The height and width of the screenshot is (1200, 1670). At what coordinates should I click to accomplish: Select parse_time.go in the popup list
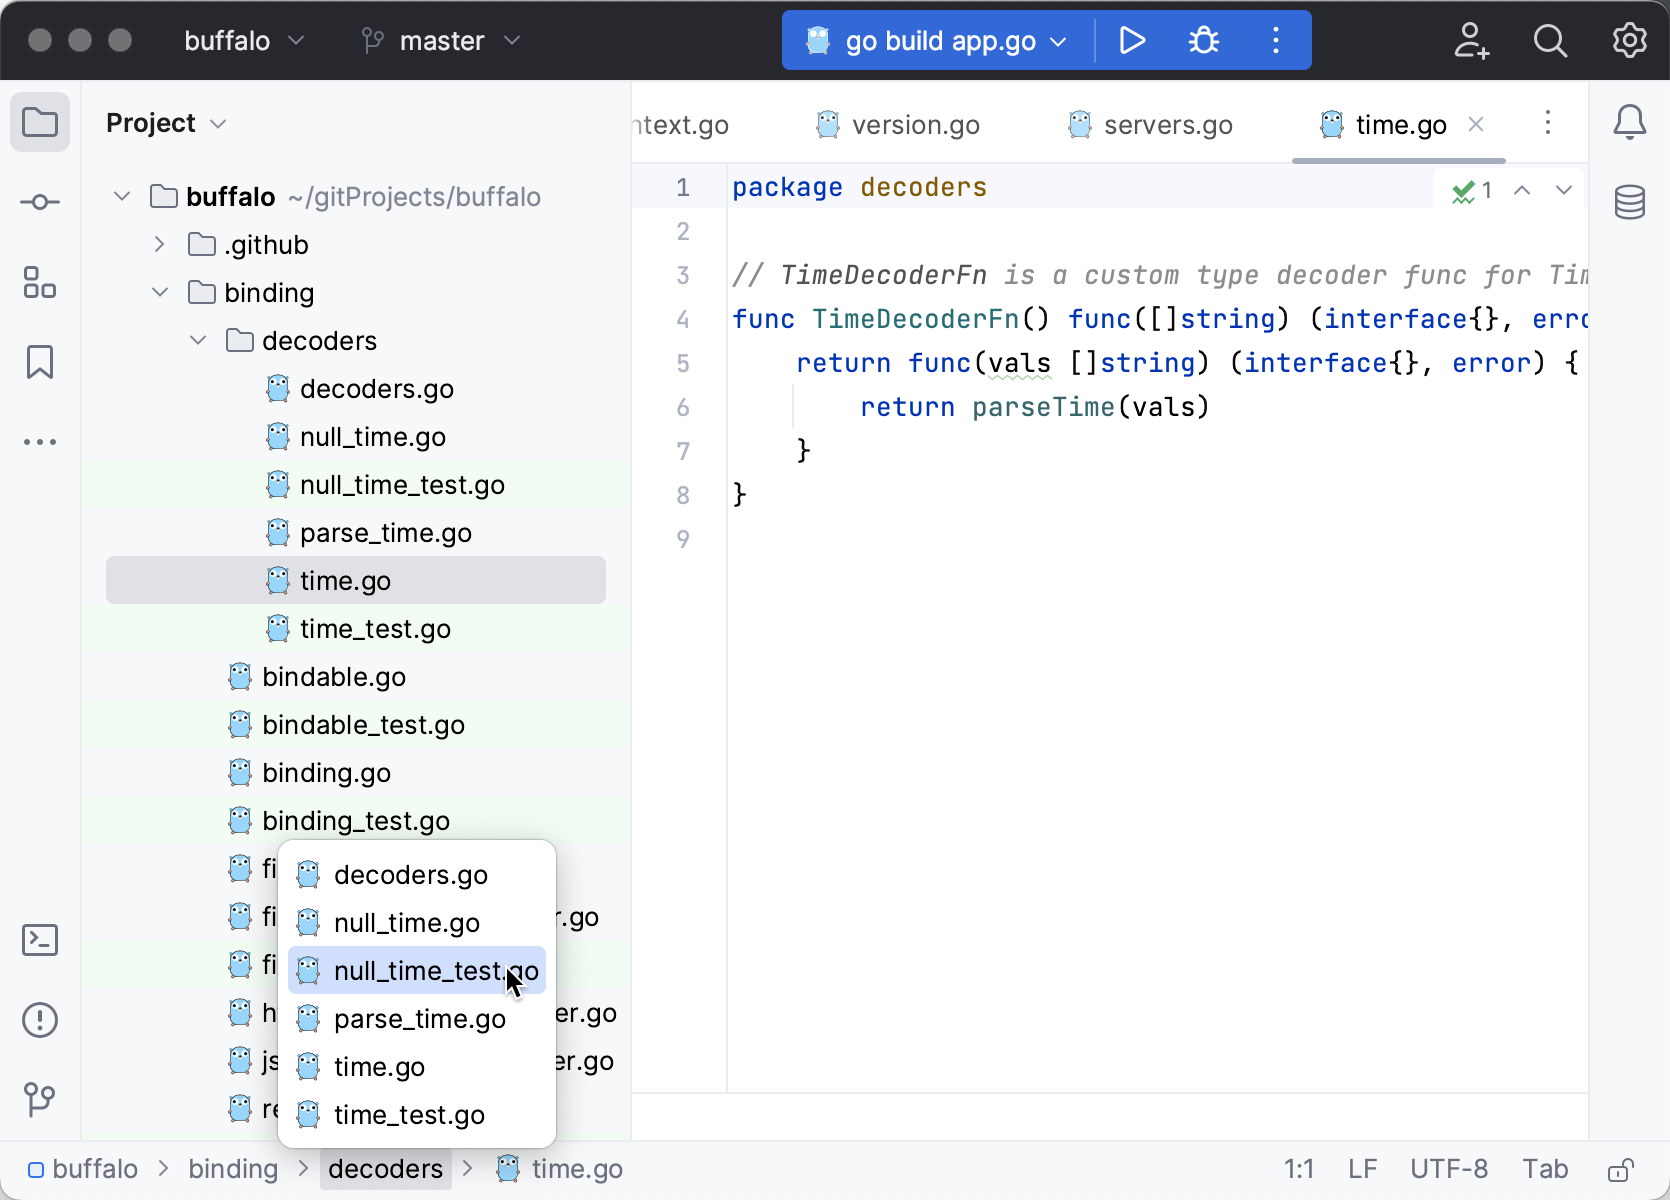point(417,1018)
